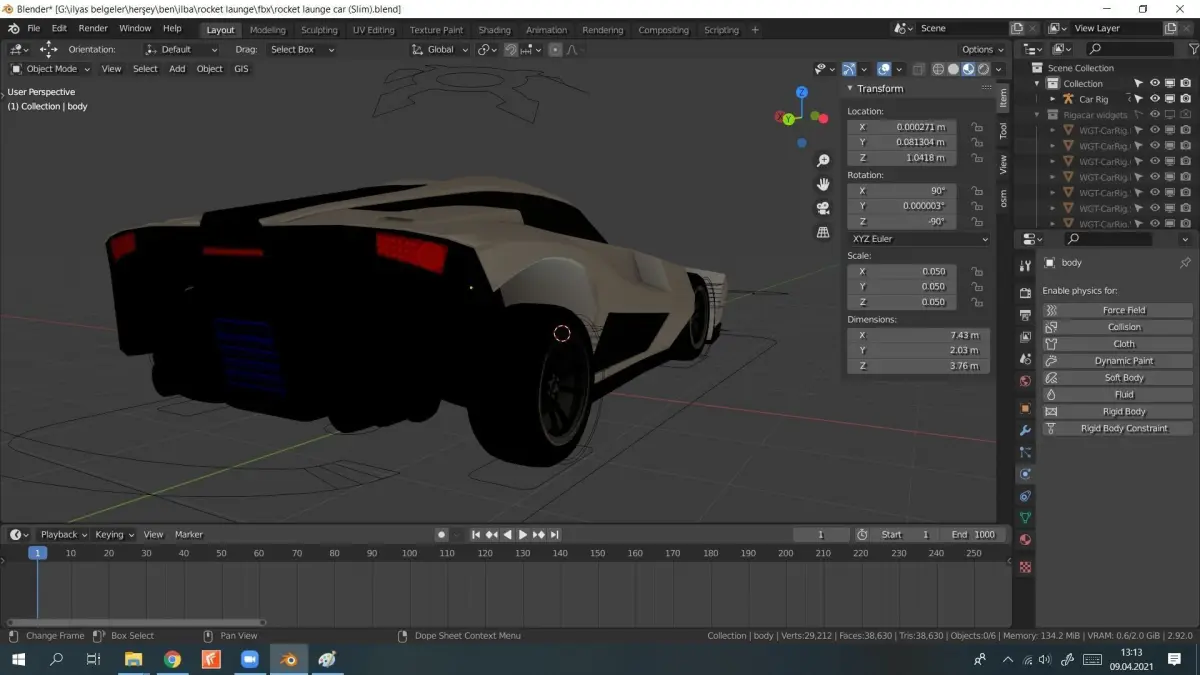Open the Playback dropdown in timeline

(x=63, y=534)
